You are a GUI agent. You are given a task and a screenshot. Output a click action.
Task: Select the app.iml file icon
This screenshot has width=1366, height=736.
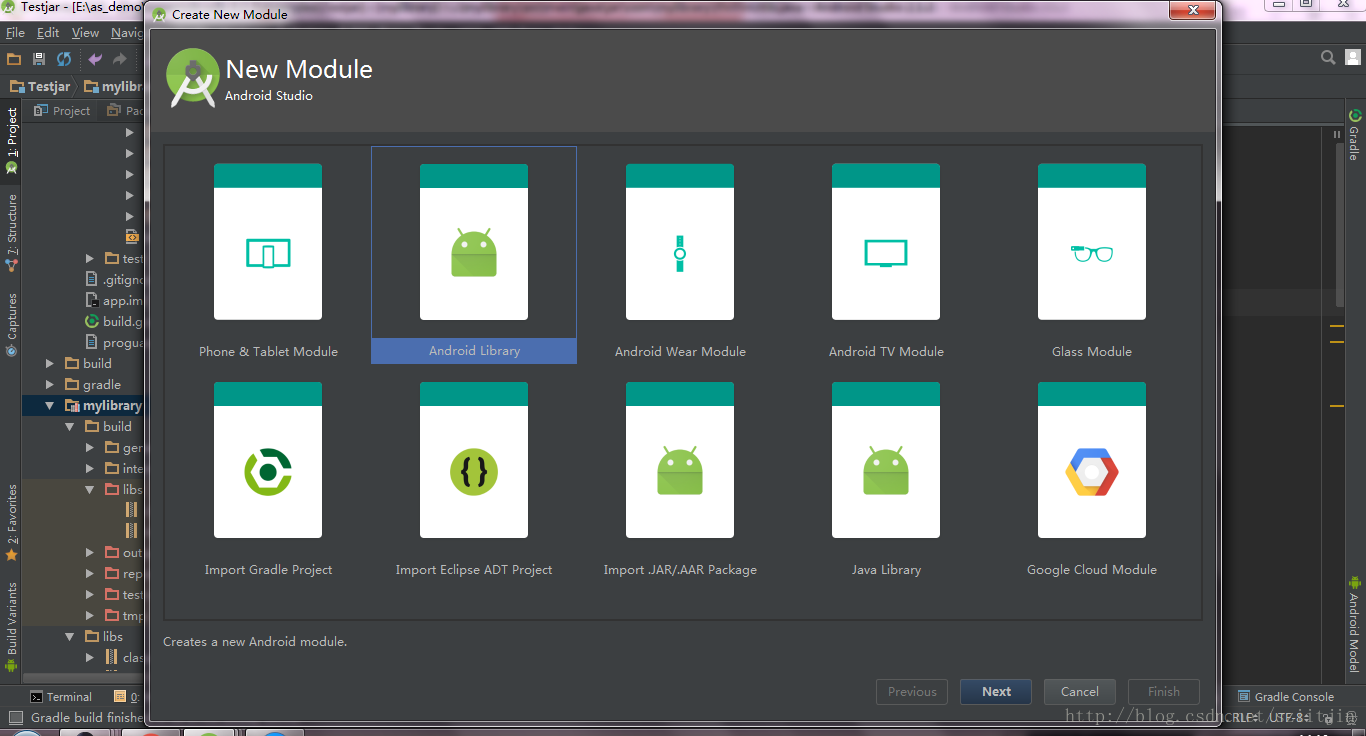tap(93, 300)
